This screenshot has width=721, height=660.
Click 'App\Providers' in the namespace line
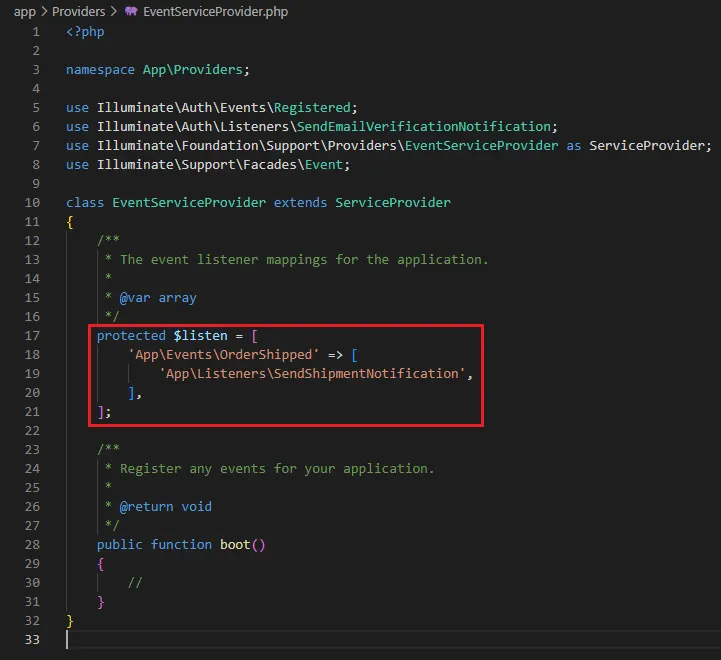[x=193, y=70]
